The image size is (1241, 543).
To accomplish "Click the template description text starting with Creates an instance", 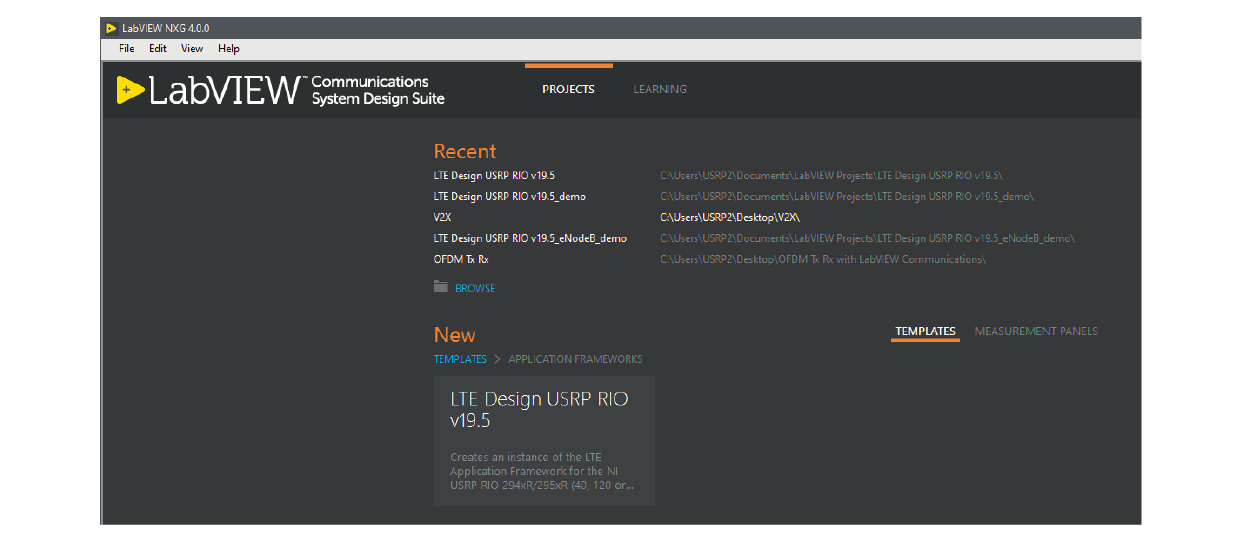I will 542,471.
